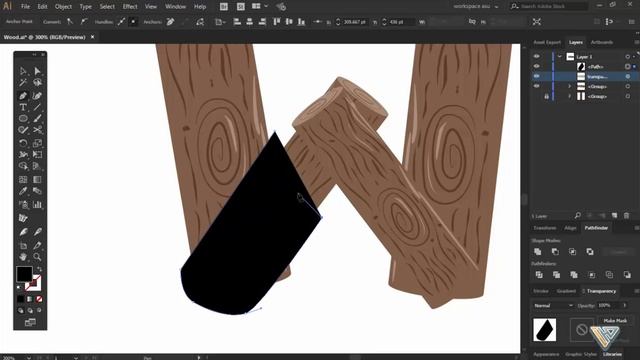
Task: Select the Direct Selection tool
Action: [x=37, y=71]
